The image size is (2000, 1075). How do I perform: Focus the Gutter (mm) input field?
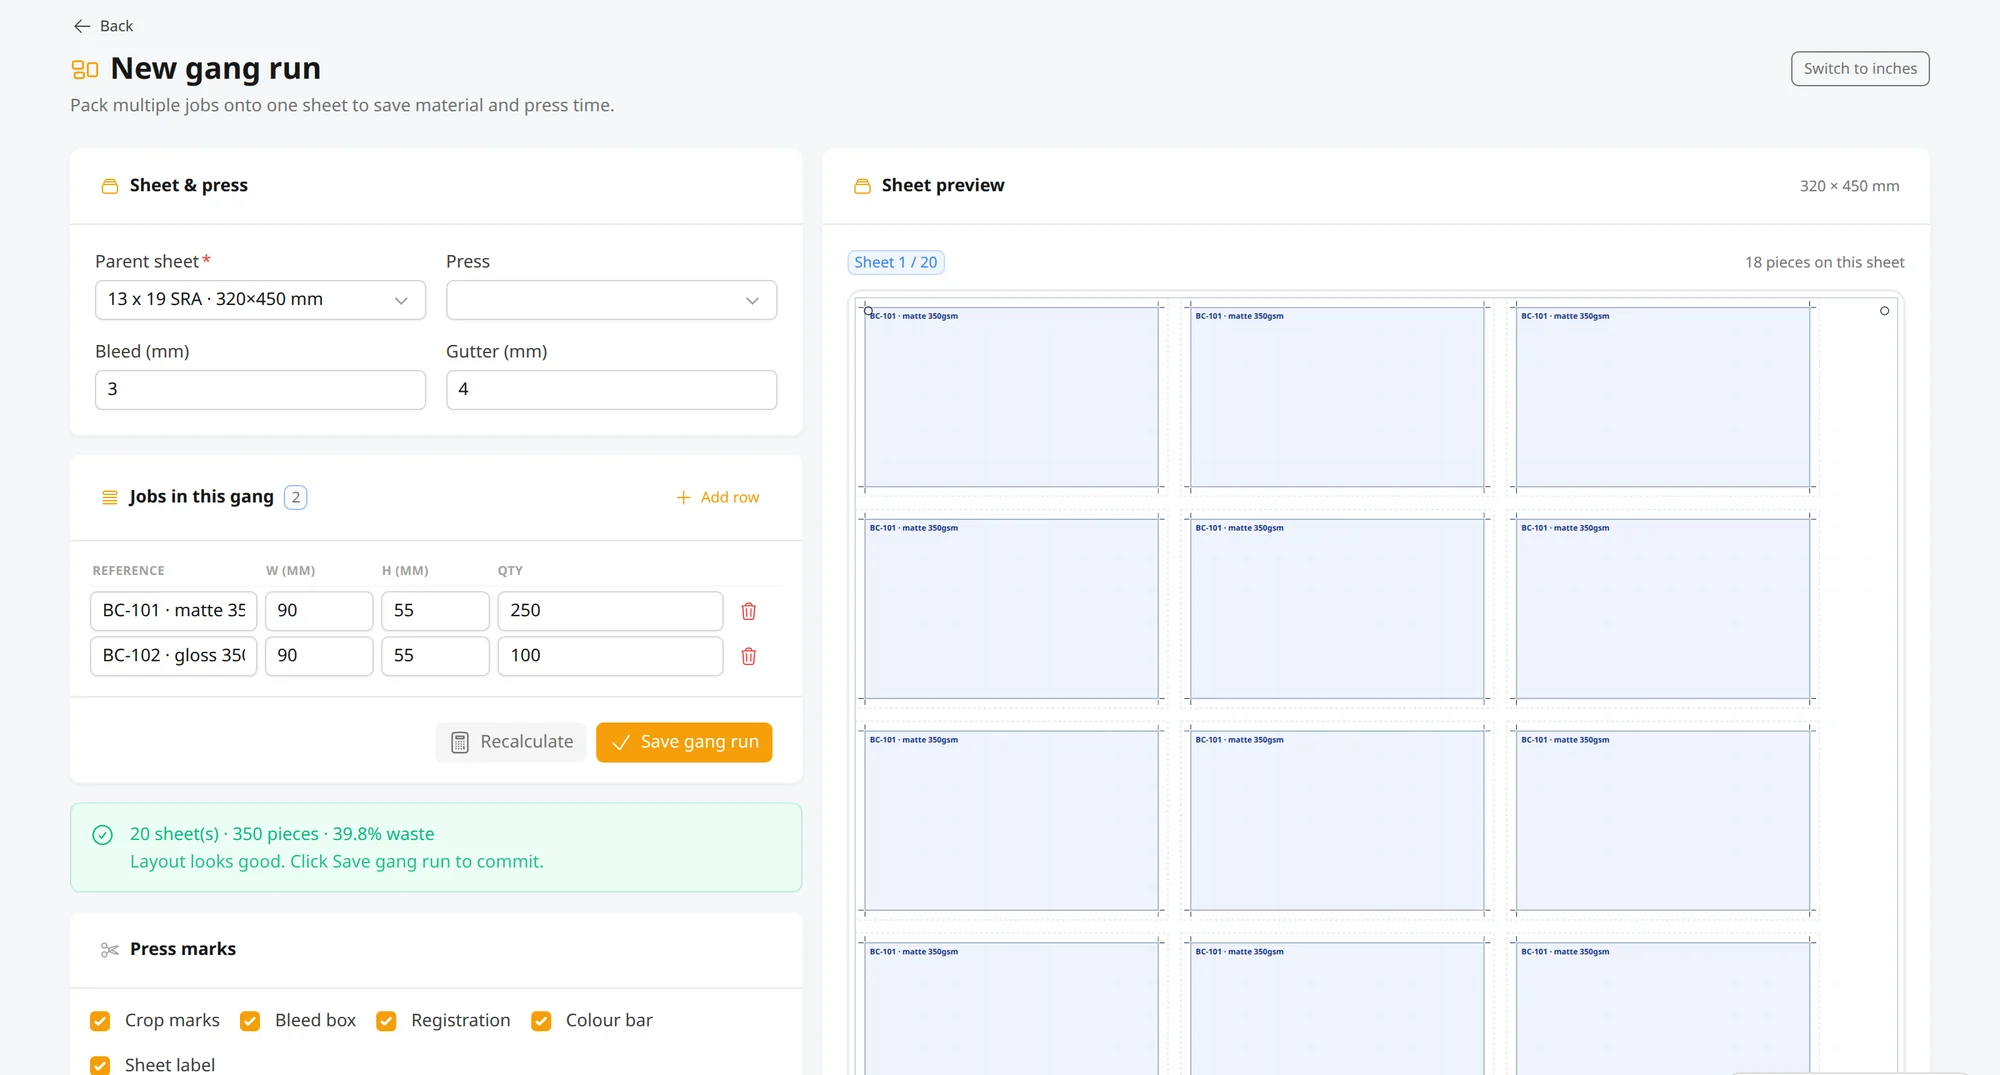[611, 390]
